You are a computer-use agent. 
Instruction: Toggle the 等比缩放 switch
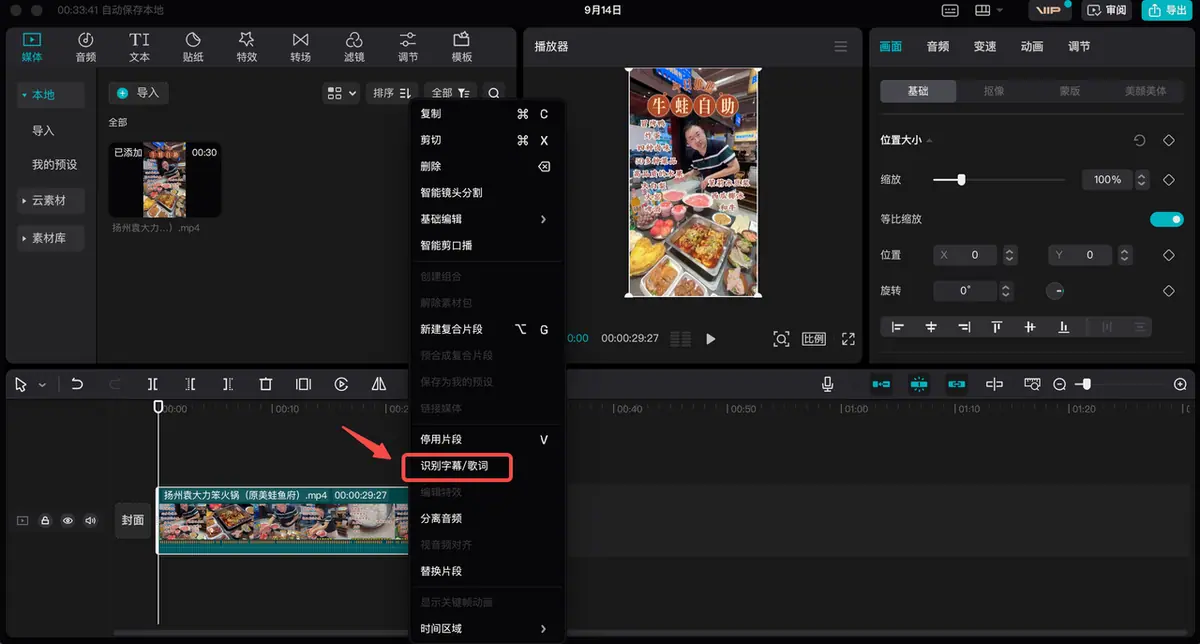(1166, 219)
